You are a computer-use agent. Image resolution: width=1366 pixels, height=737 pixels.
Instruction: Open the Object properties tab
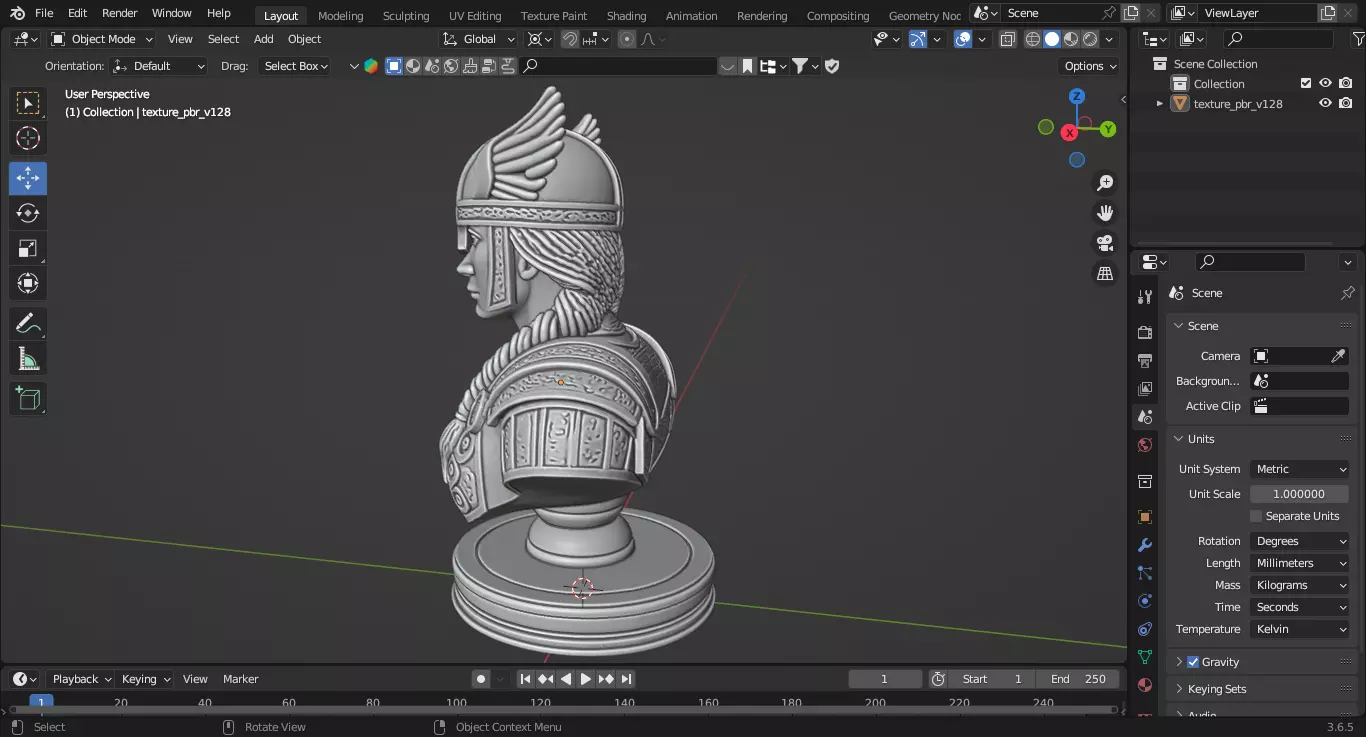pyautogui.click(x=1145, y=517)
